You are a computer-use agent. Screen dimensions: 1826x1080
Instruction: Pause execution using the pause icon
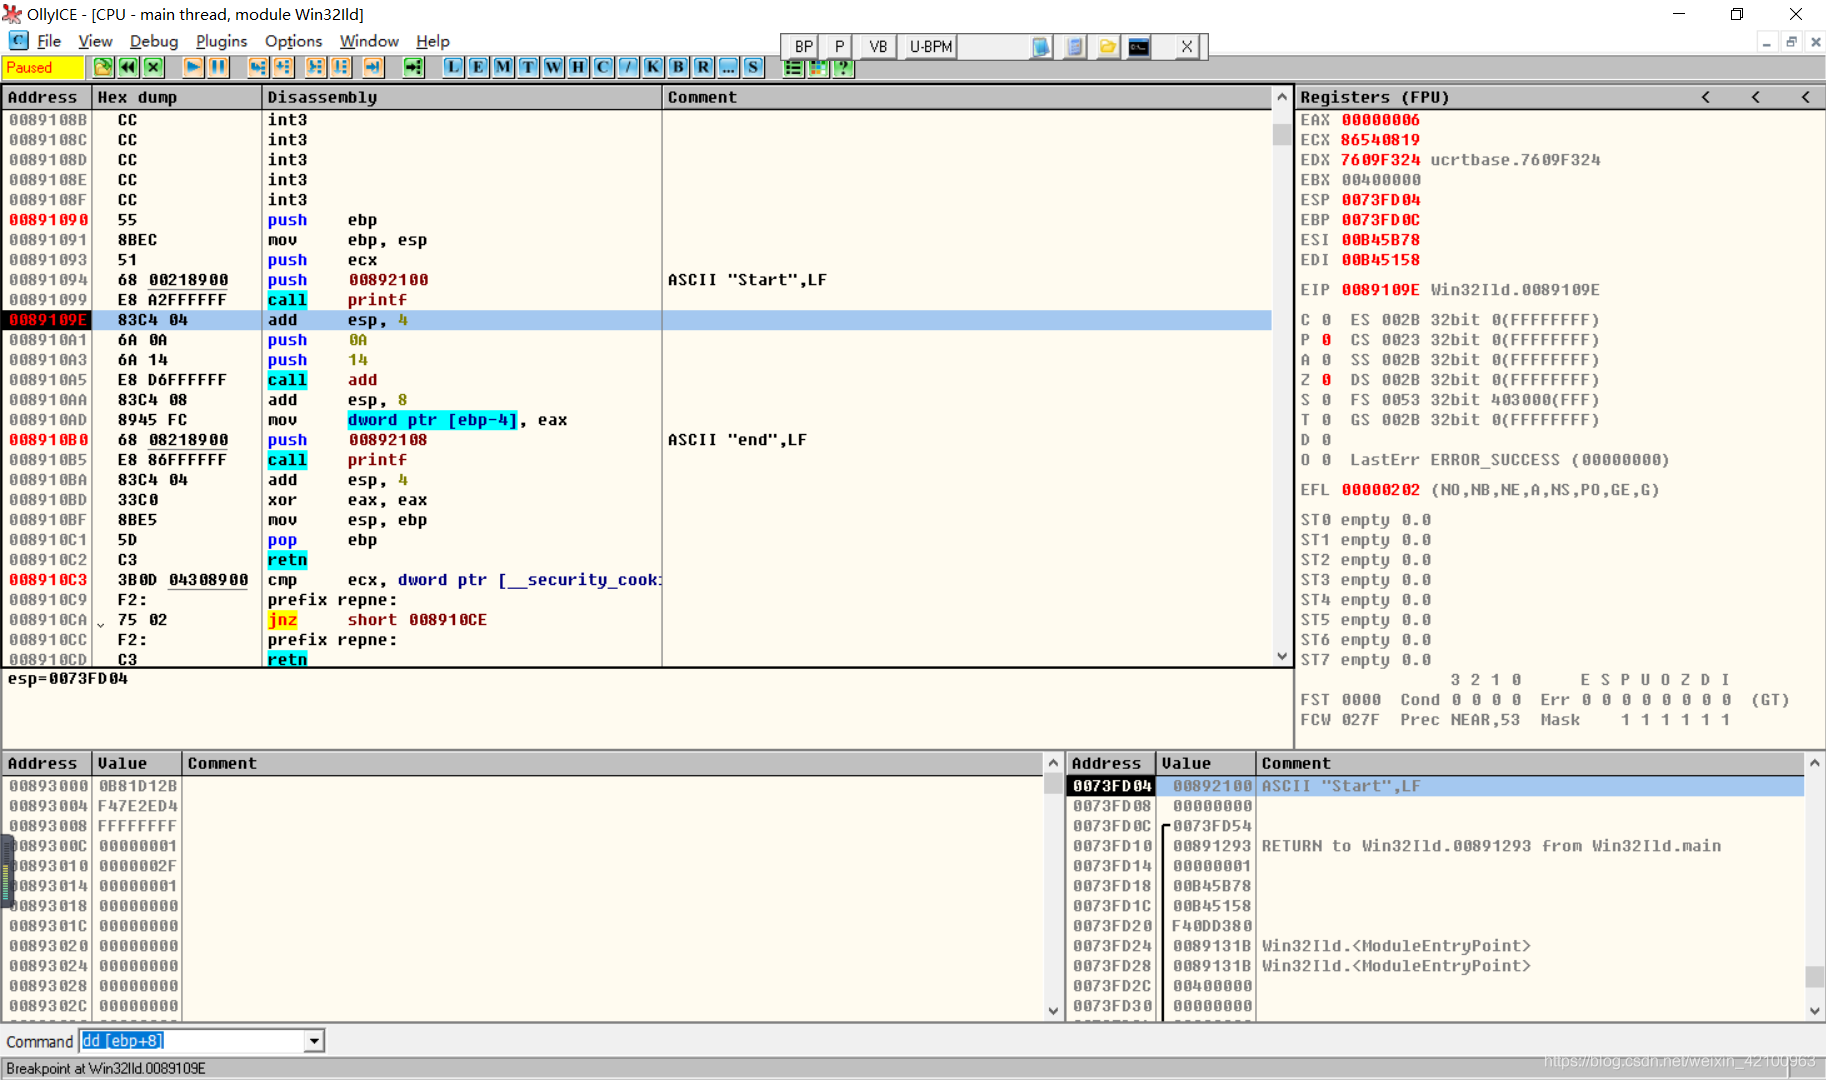(x=218, y=67)
